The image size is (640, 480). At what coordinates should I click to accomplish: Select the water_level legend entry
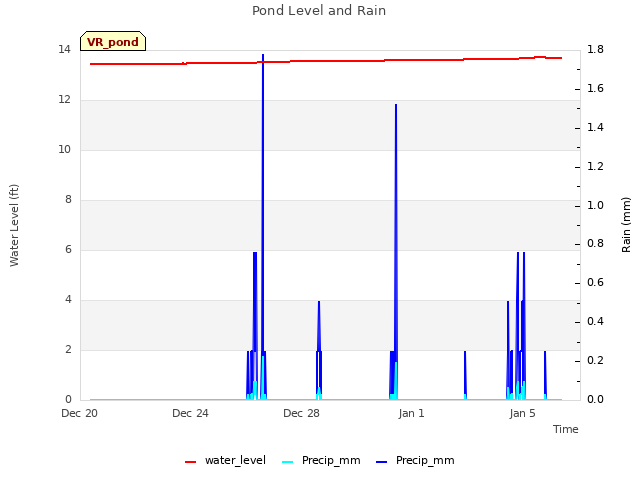point(225,460)
